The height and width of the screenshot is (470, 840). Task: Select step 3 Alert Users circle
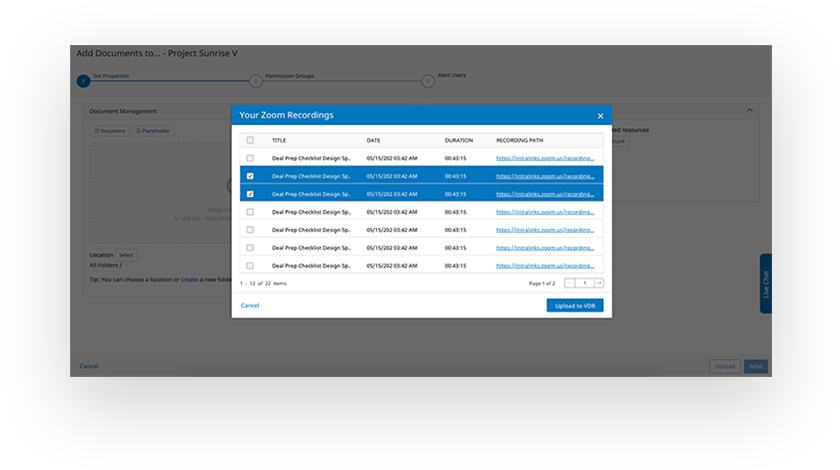(428, 81)
